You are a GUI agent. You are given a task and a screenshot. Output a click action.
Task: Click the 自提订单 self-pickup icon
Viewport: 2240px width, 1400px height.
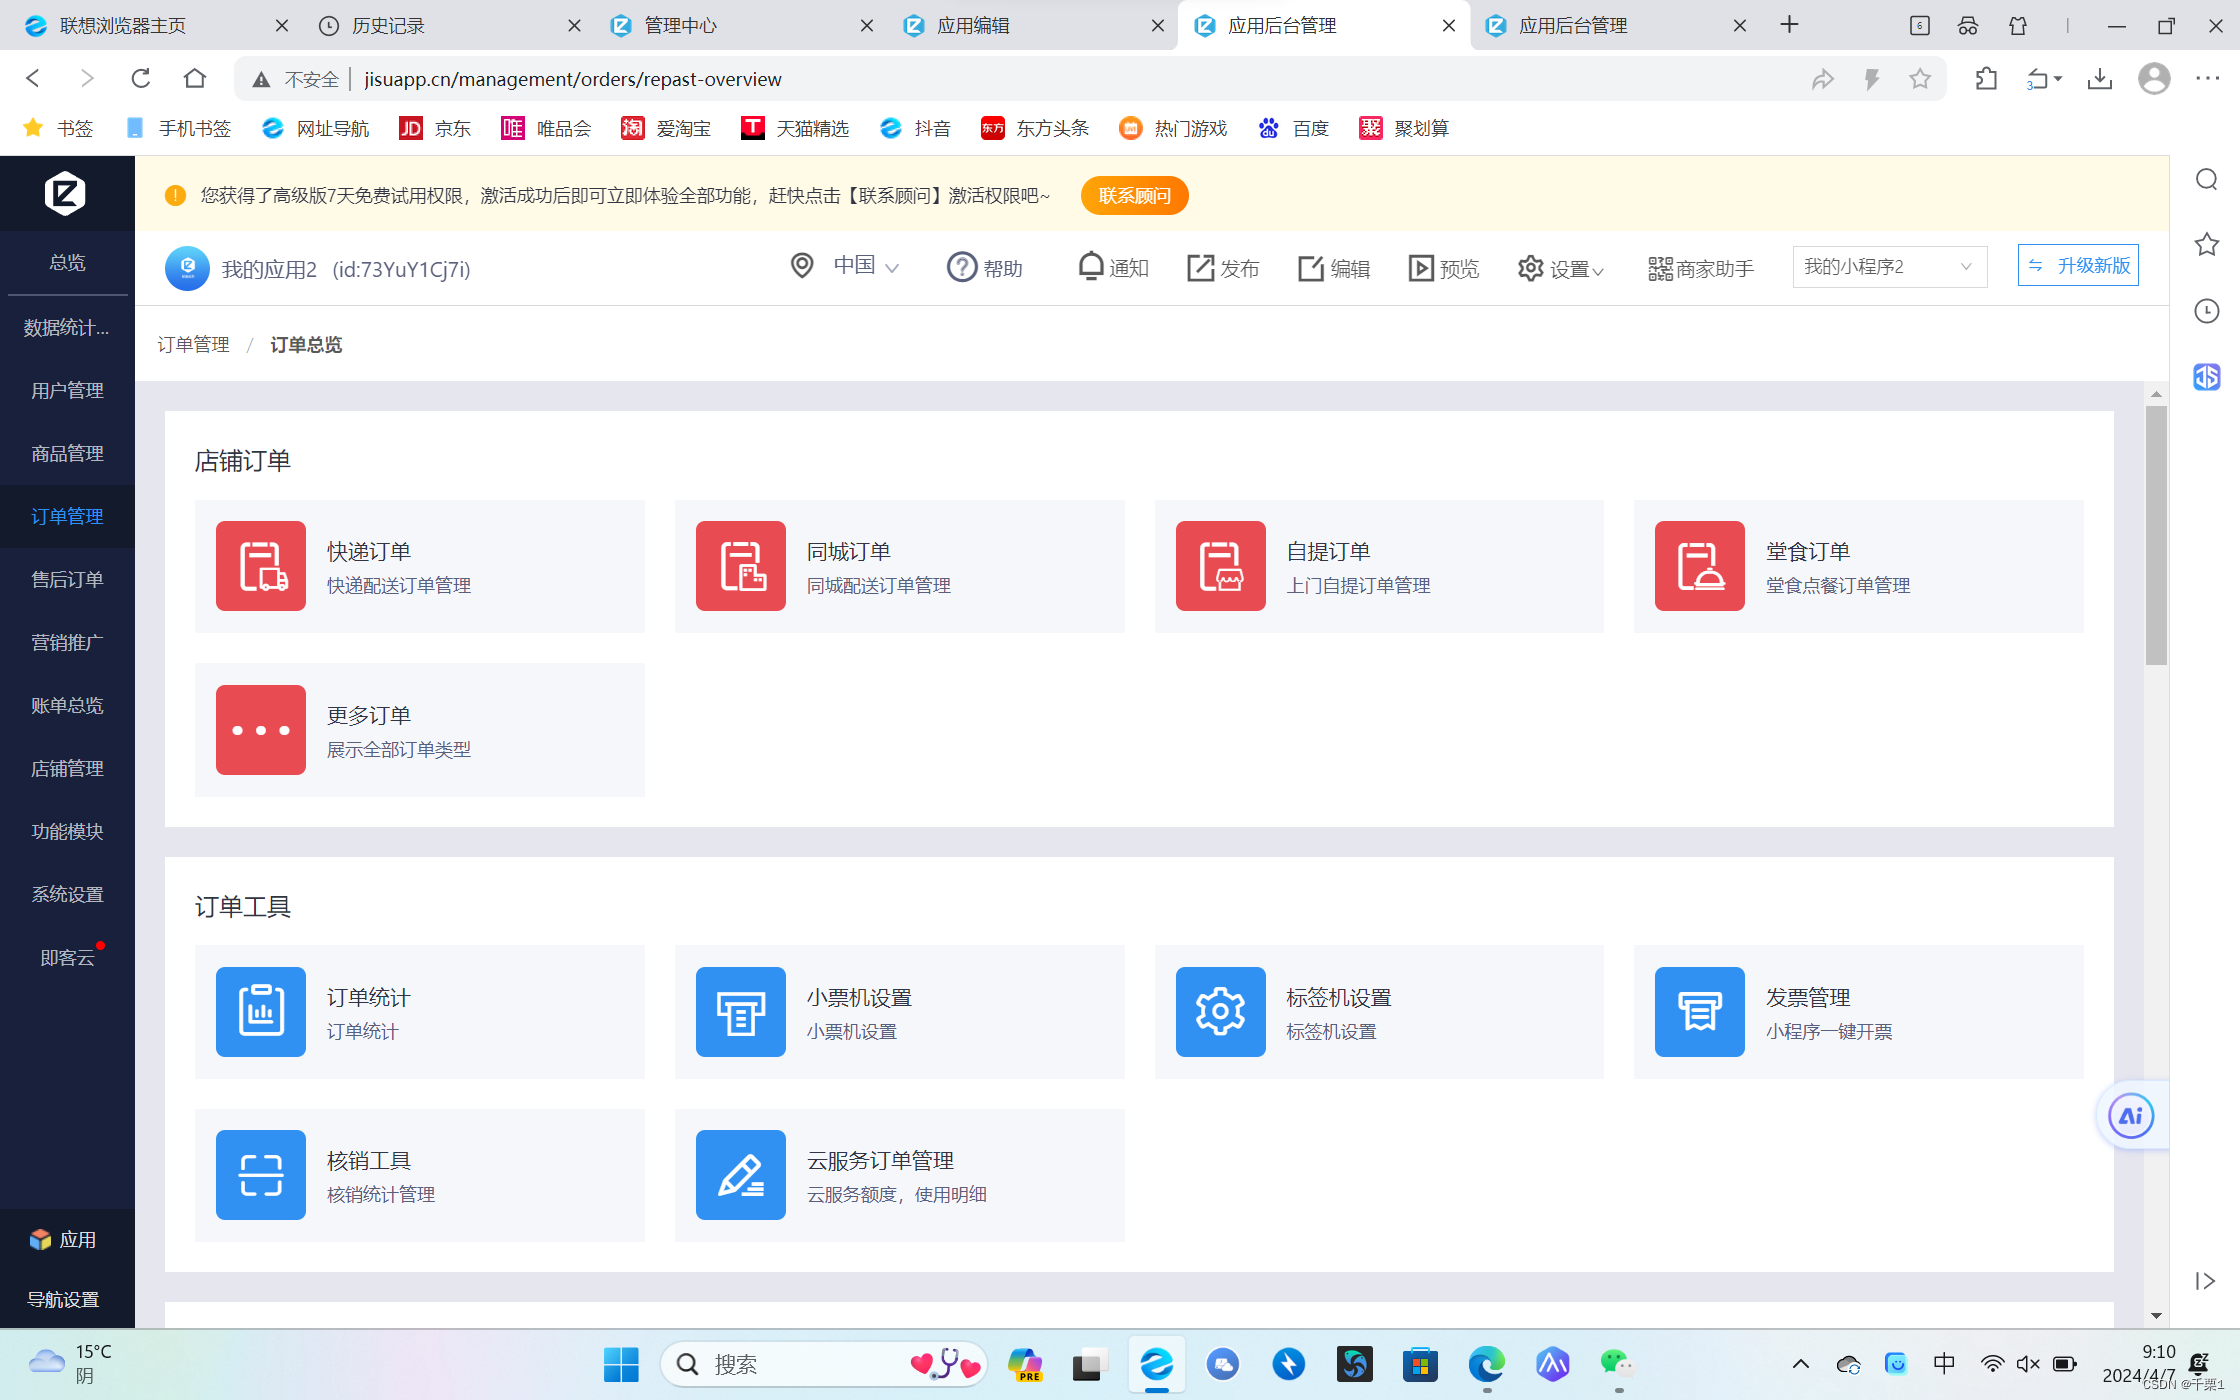pos(1220,566)
